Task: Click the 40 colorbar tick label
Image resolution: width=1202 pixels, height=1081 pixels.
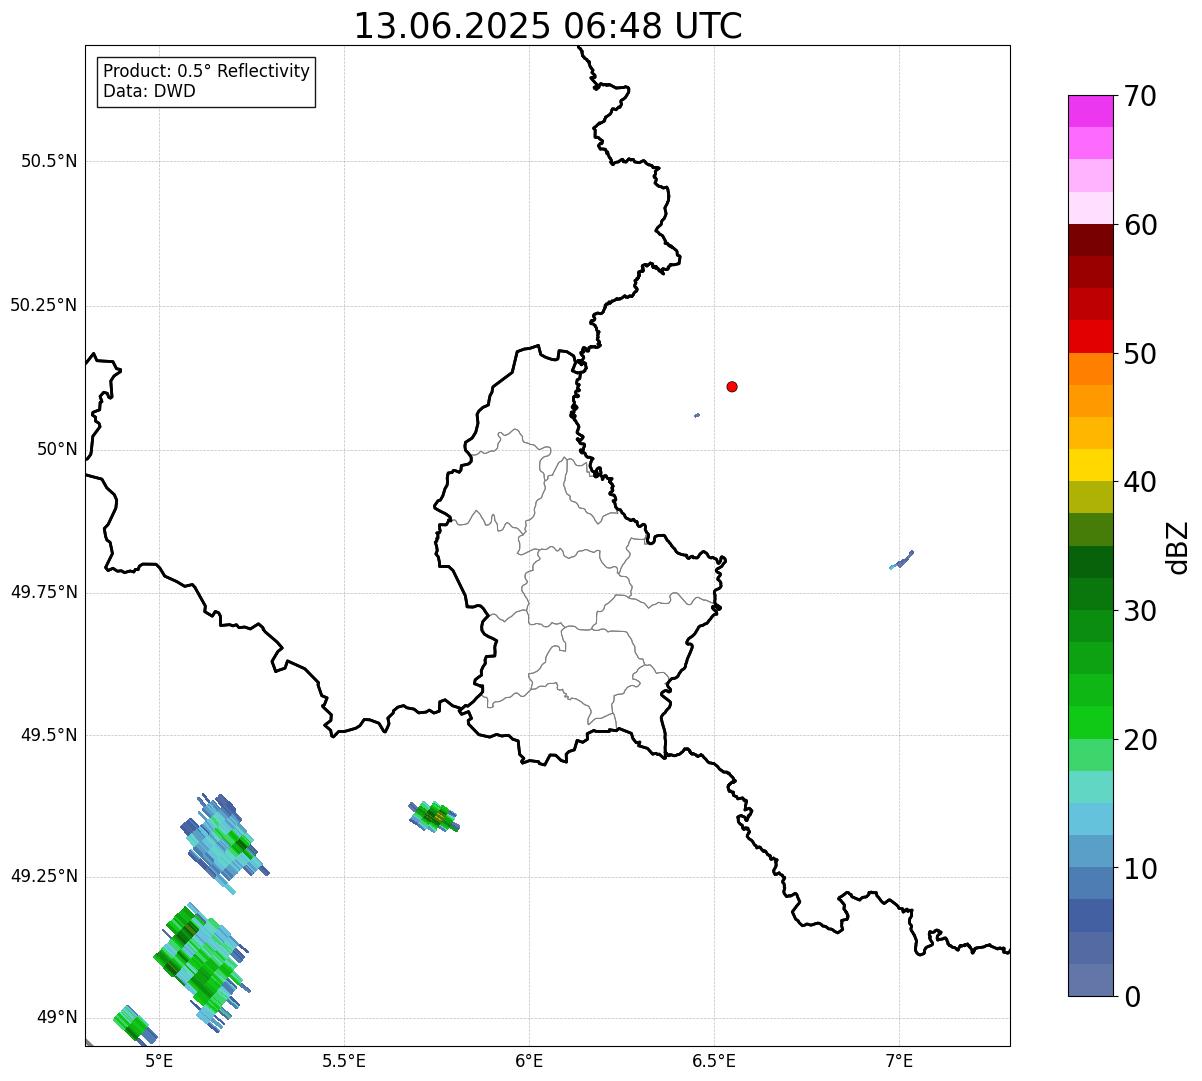Action: click(x=1139, y=482)
